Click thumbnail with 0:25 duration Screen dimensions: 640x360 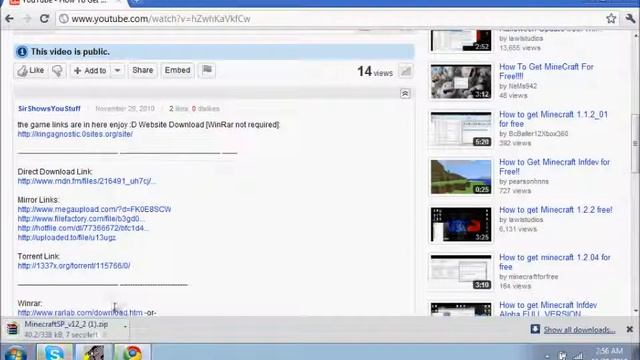[x=461, y=177]
